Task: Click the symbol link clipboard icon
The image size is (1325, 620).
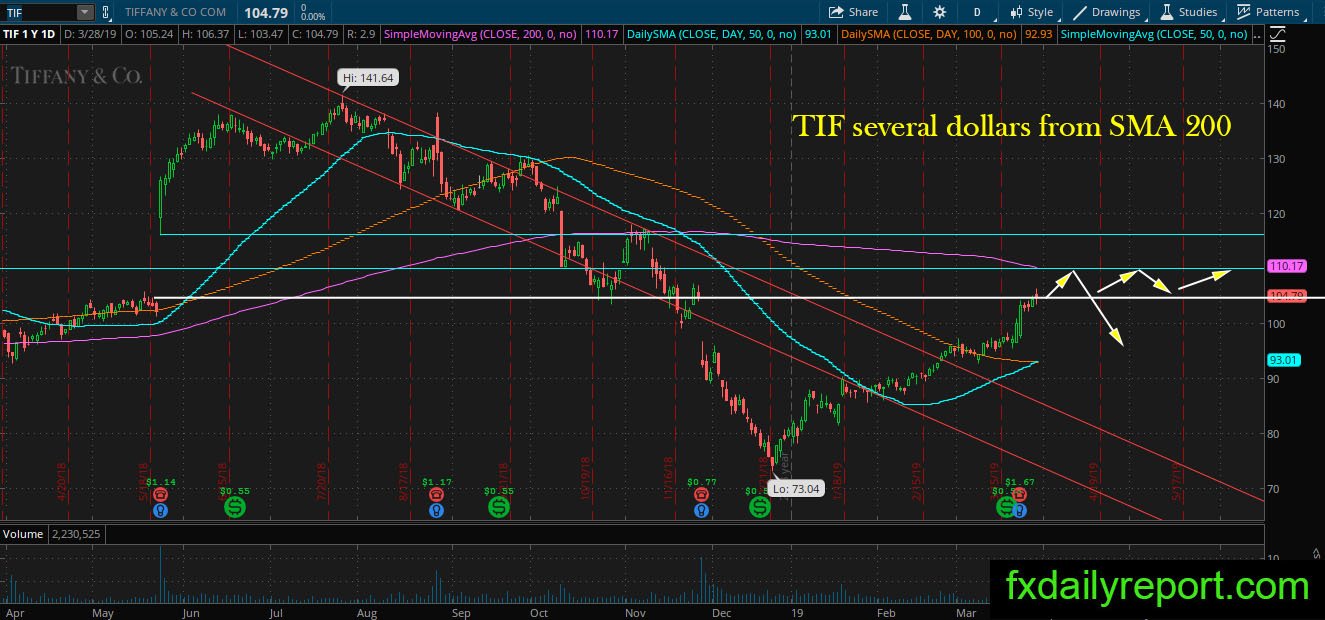Action: coord(108,12)
